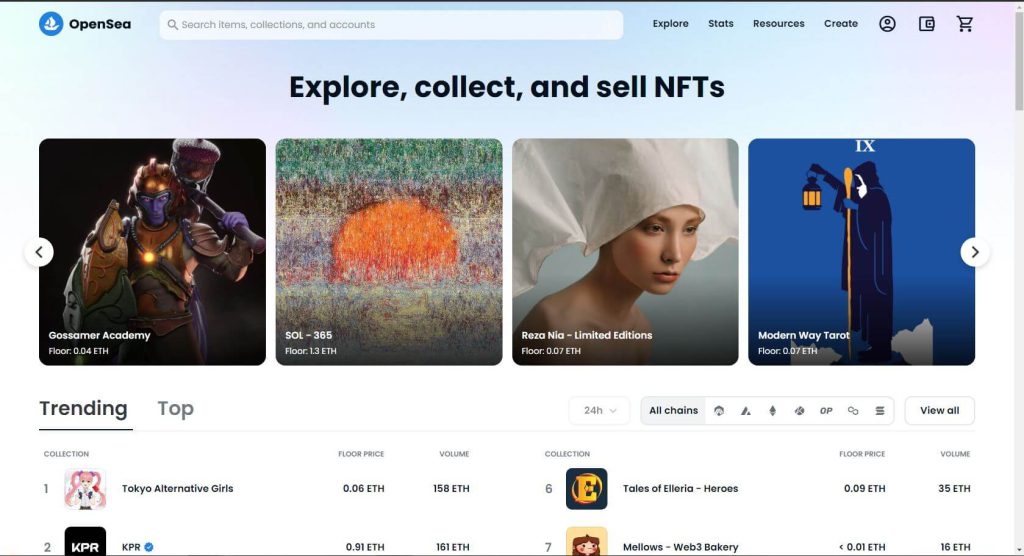Click the 35 ETH volume value
This screenshot has height=556, width=1024.
954,489
